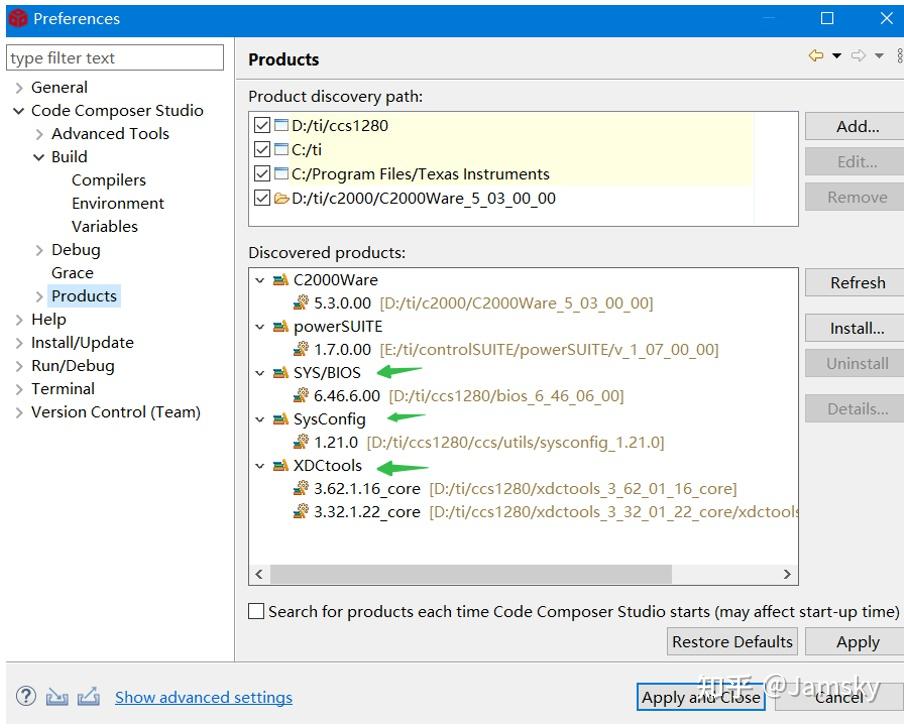The height and width of the screenshot is (728, 904).
Task: Select Compilers under Build
Action: tap(108, 180)
